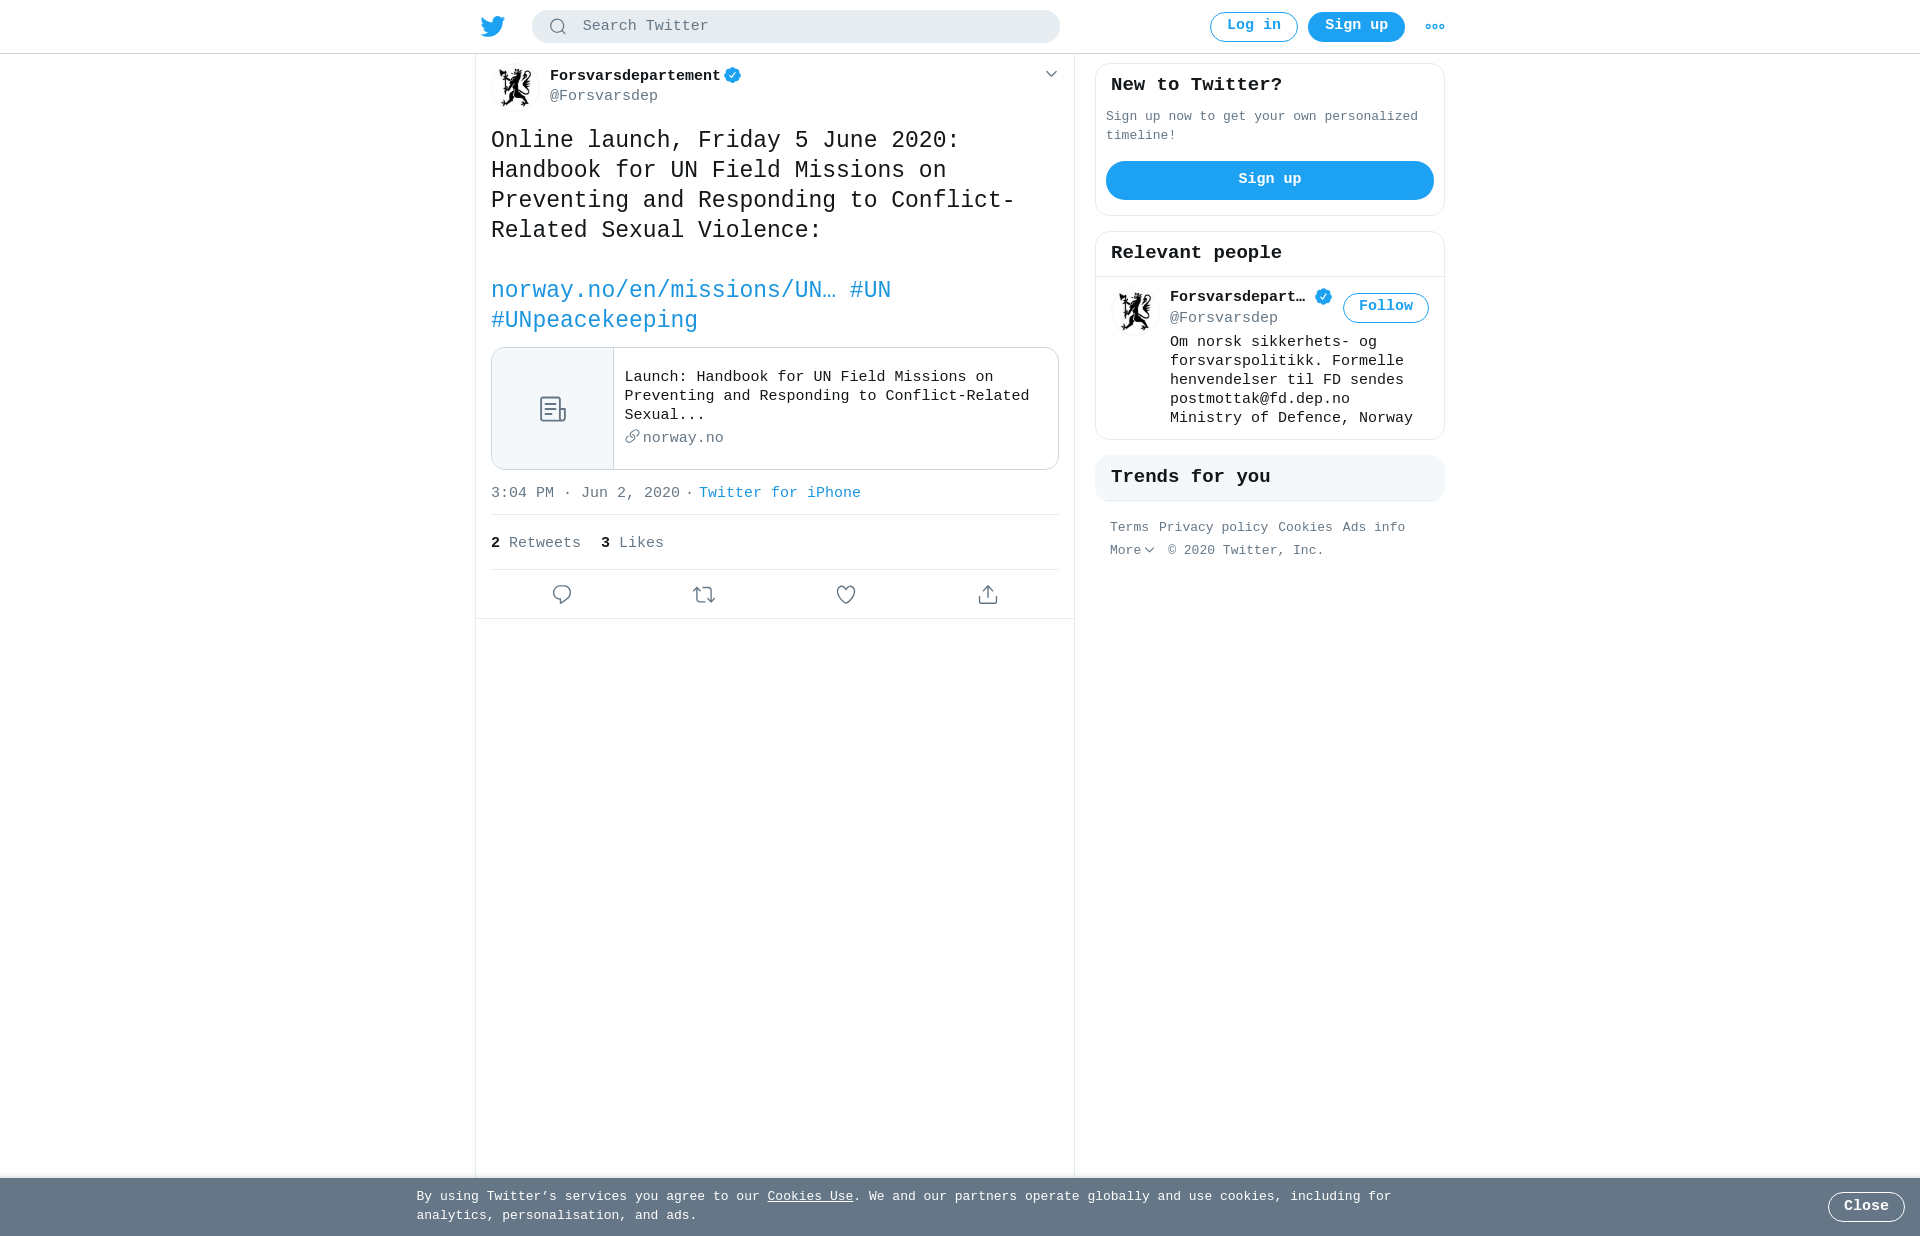The width and height of the screenshot is (1920, 1236).
Task: Click Sign up in the top bar
Action: pos(1356,27)
